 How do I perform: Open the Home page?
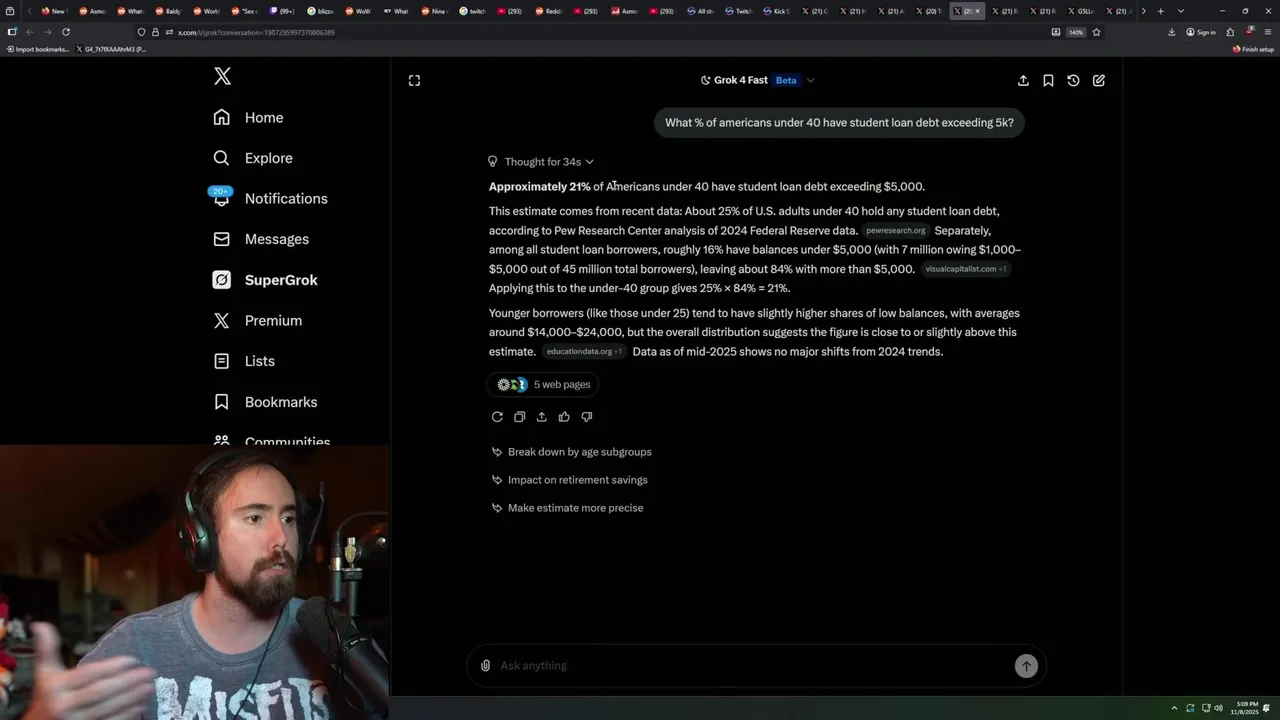click(x=248, y=117)
